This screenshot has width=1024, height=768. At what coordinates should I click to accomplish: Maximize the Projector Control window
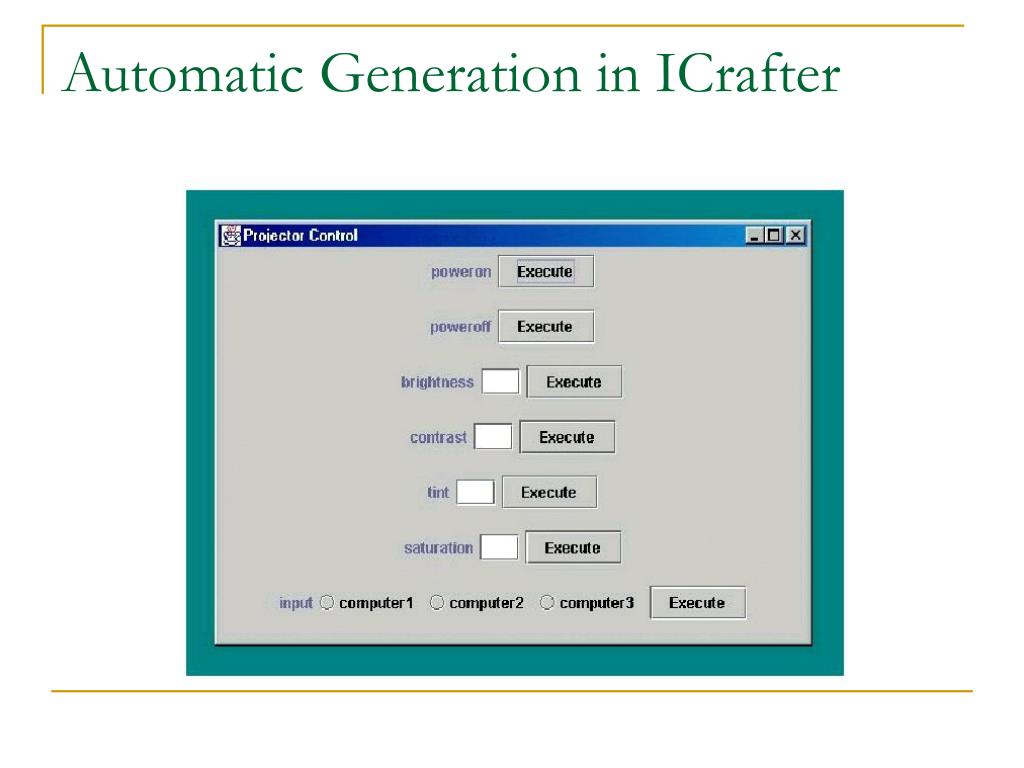(x=775, y=235)
